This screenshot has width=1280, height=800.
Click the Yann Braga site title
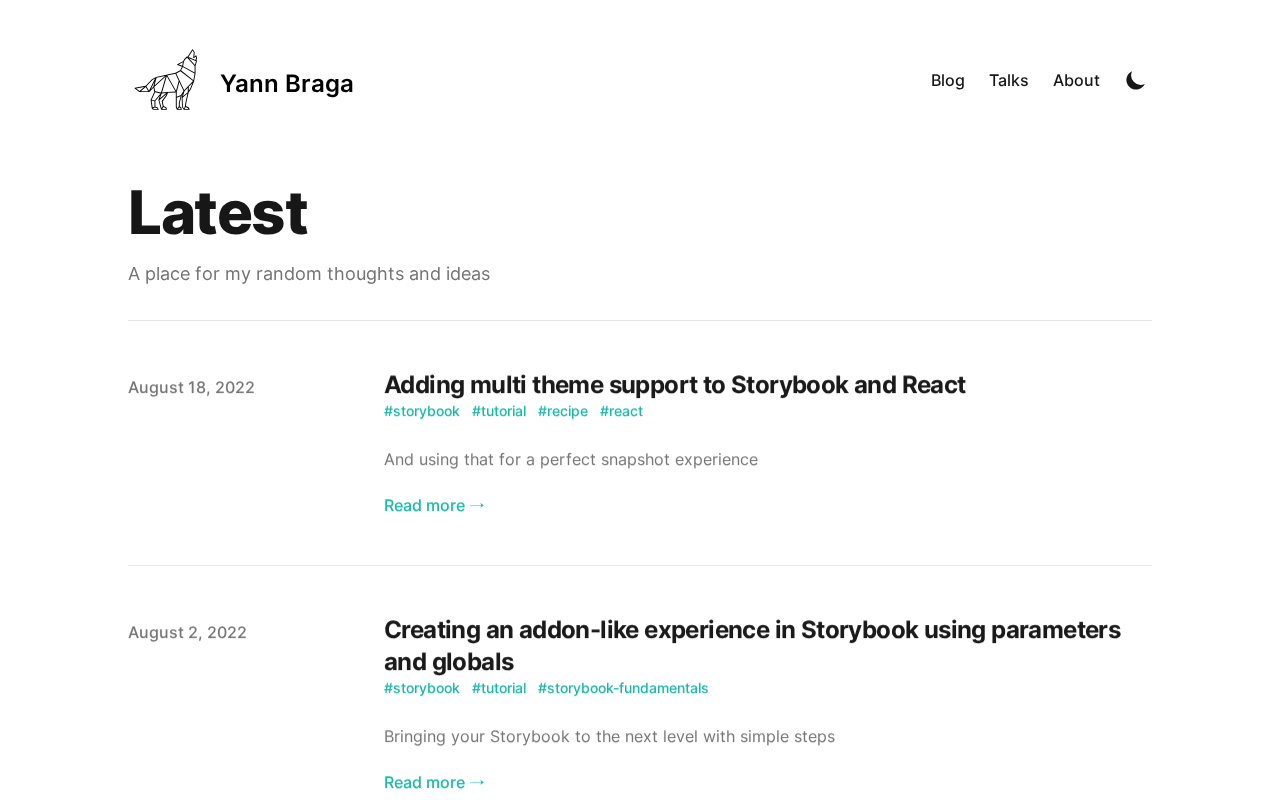[286, 84]
